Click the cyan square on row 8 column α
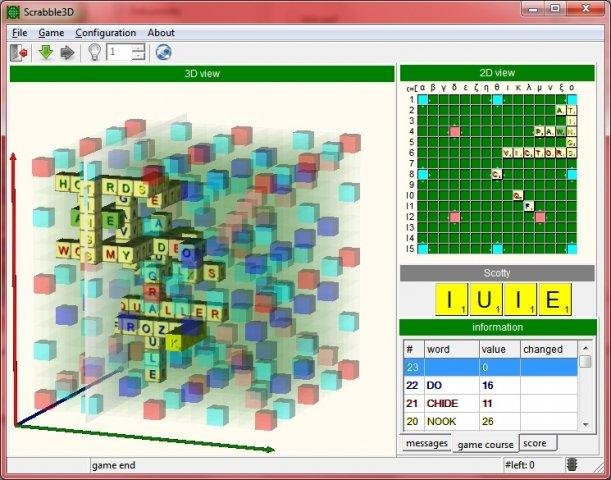611x480 pixels. pos(423,174)
